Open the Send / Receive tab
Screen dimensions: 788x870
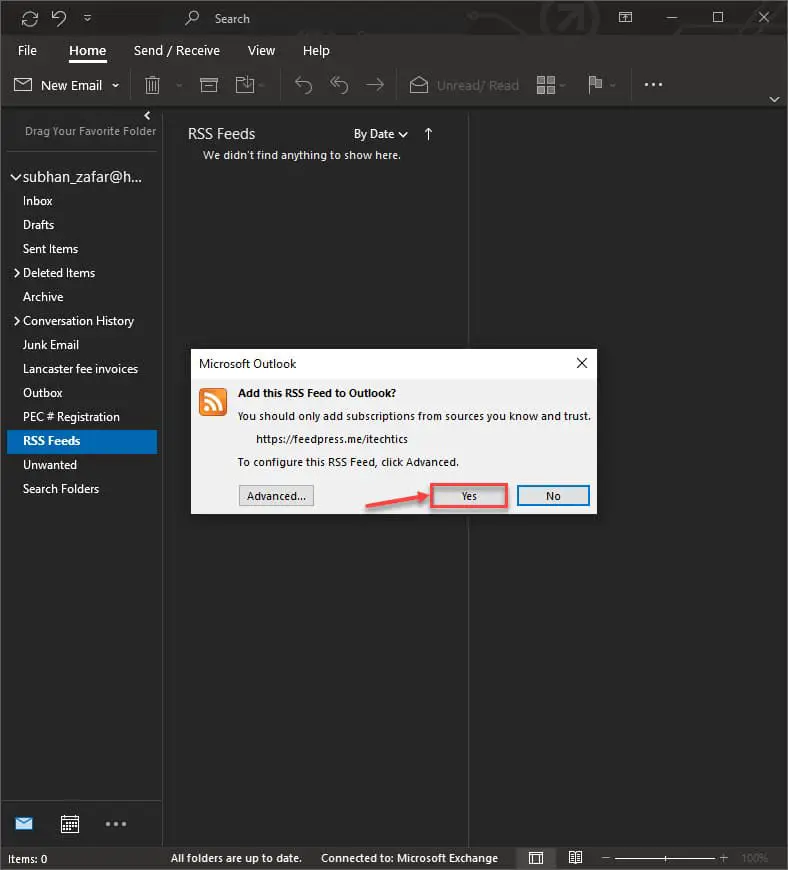tap(176, 50)
